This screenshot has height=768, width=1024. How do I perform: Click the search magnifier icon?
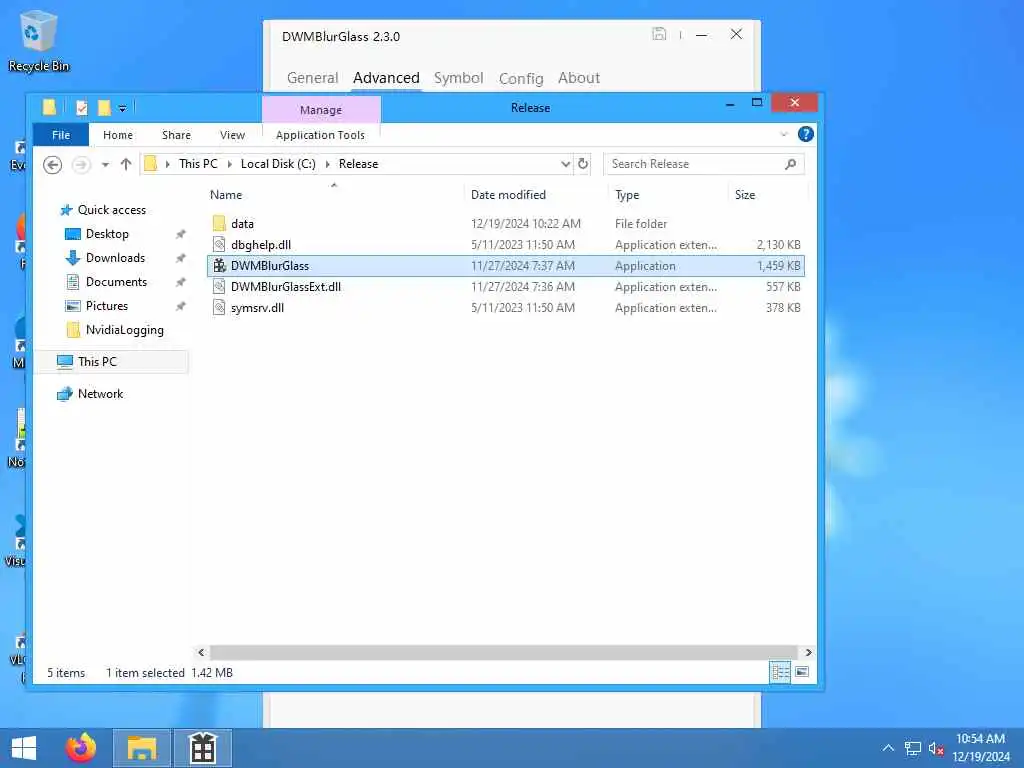(x=790, y=164)
